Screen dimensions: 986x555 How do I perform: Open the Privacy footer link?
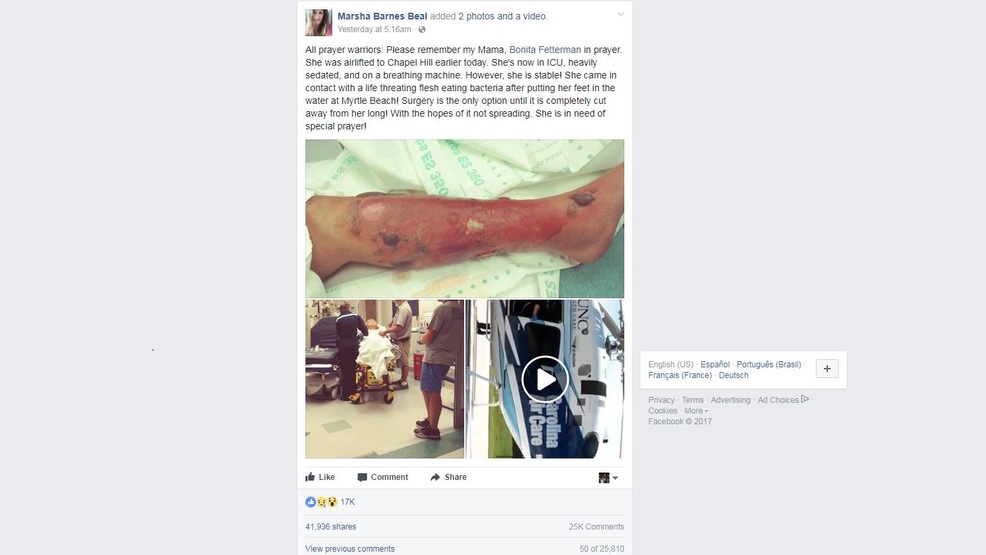pos(661,400)
